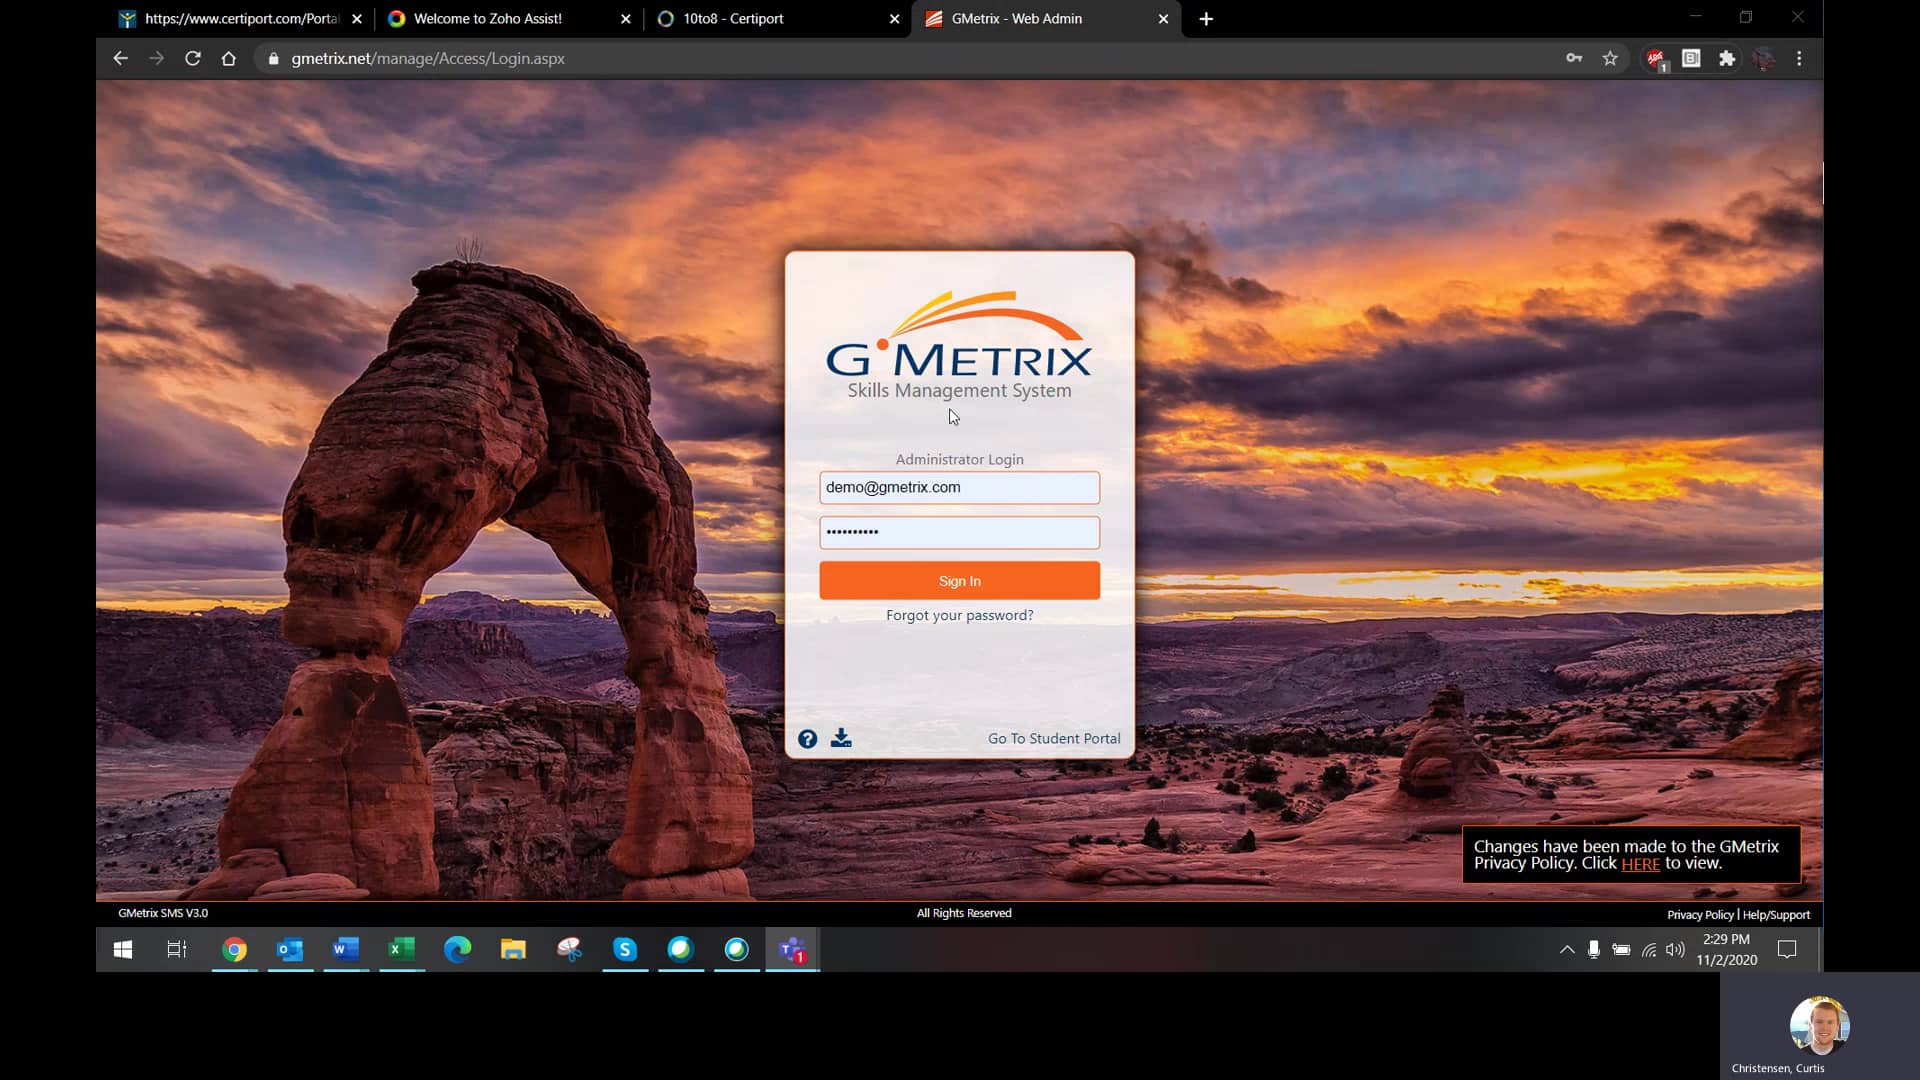
Task: Click the taskbar clock showing 2:29 PM
Action: coord(1726,950)
